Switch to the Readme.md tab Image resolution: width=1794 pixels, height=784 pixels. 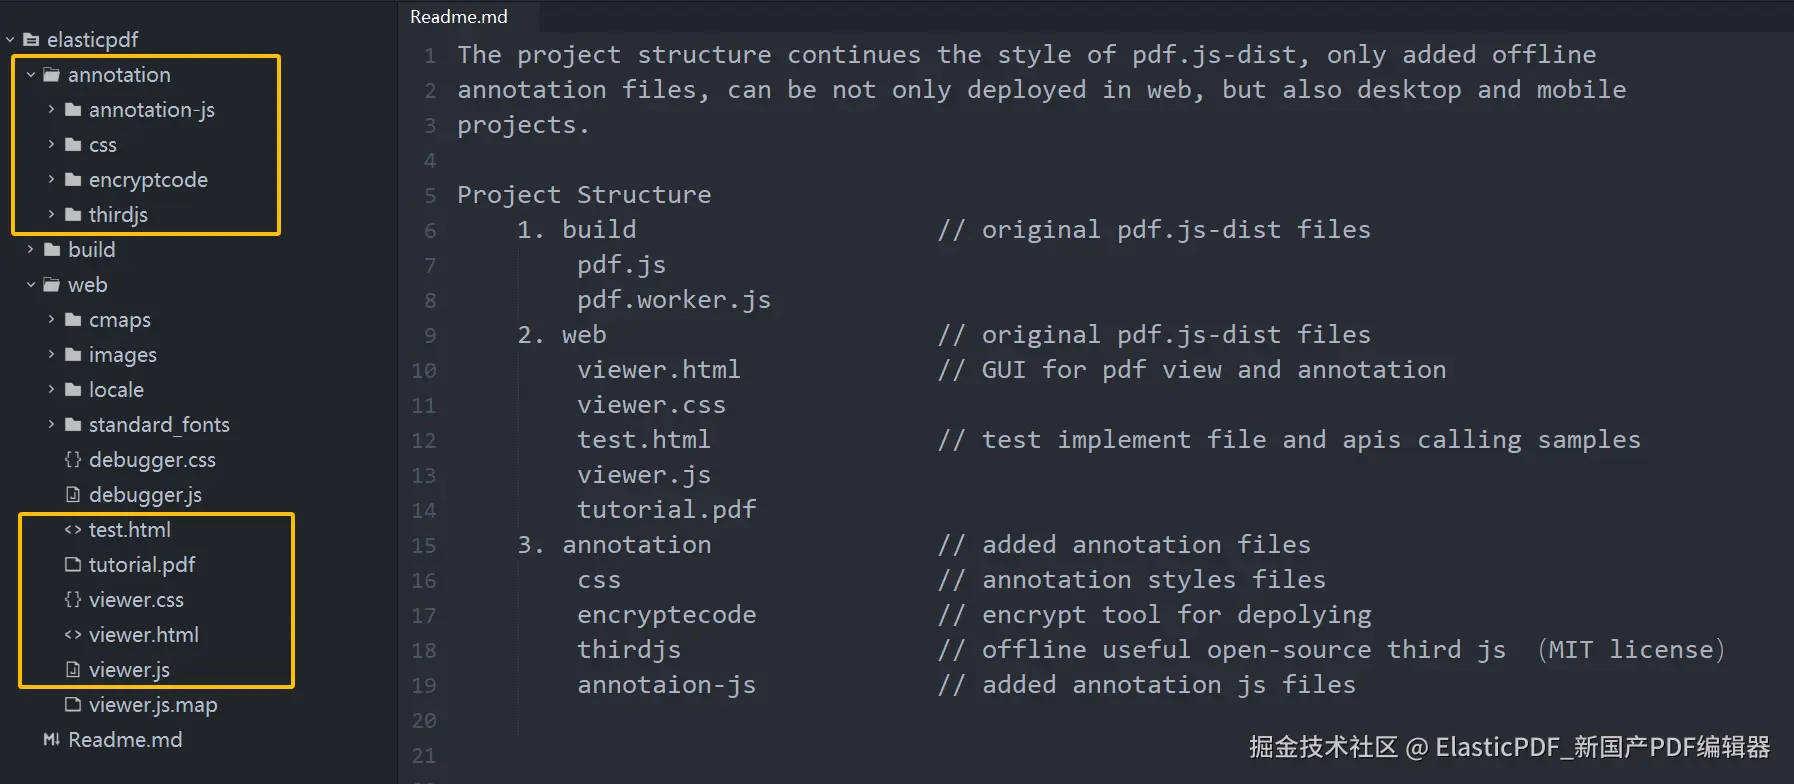pyautogui.click(x=458, y=16)
